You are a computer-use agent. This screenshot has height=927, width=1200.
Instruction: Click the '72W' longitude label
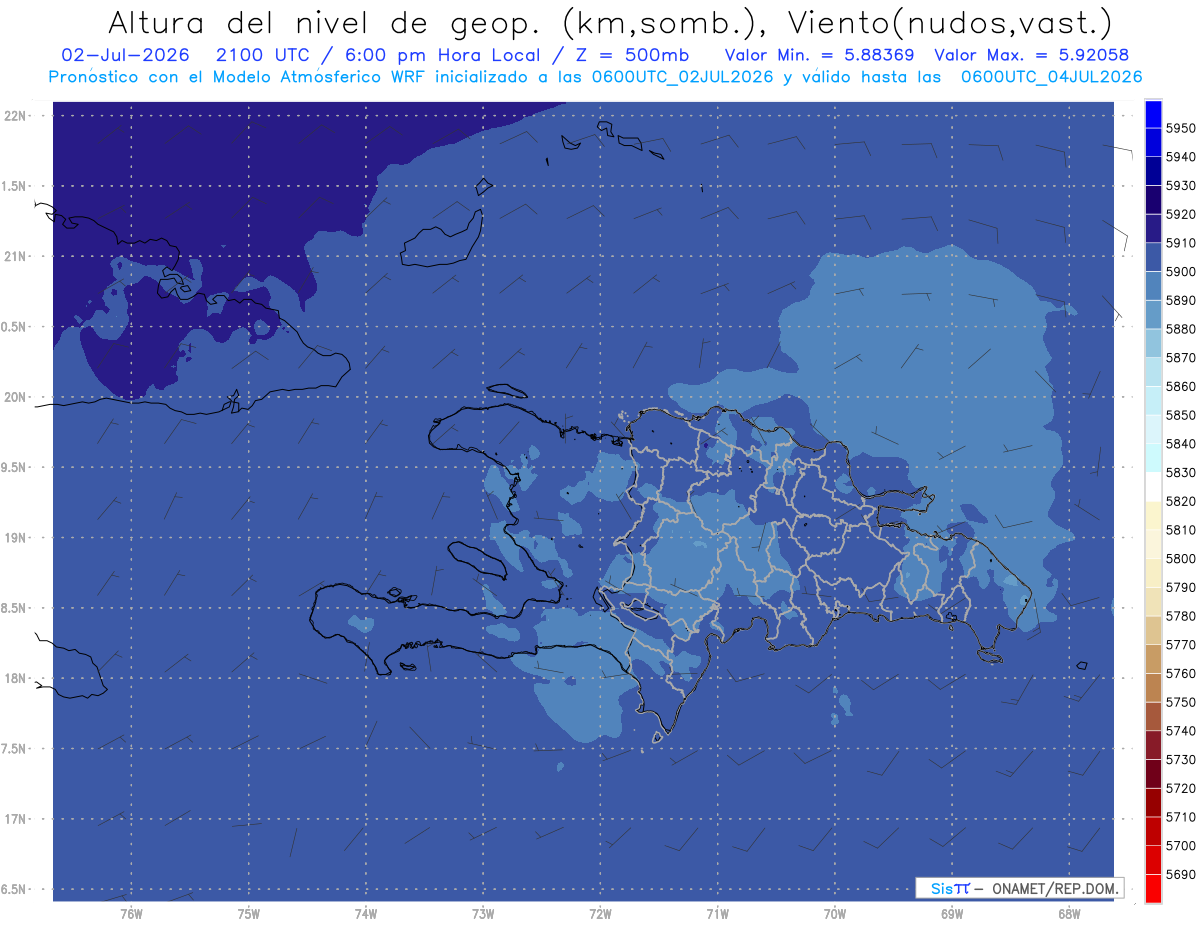click(600, 914)
